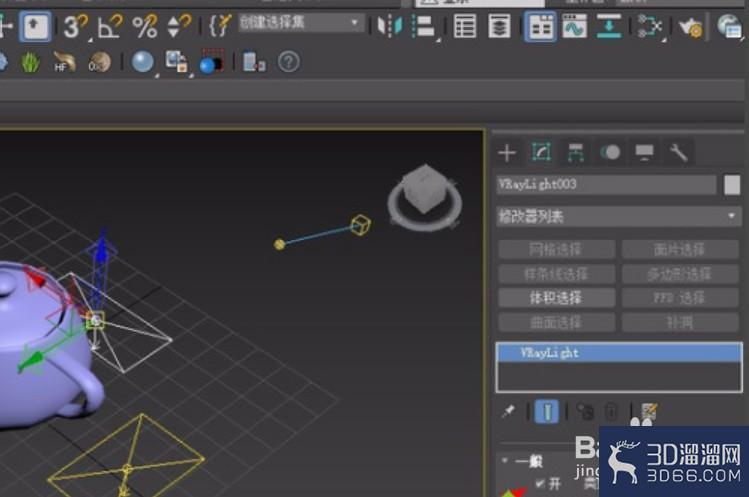
Task: Click the 网格选择 button
Action: coord(556,249)
